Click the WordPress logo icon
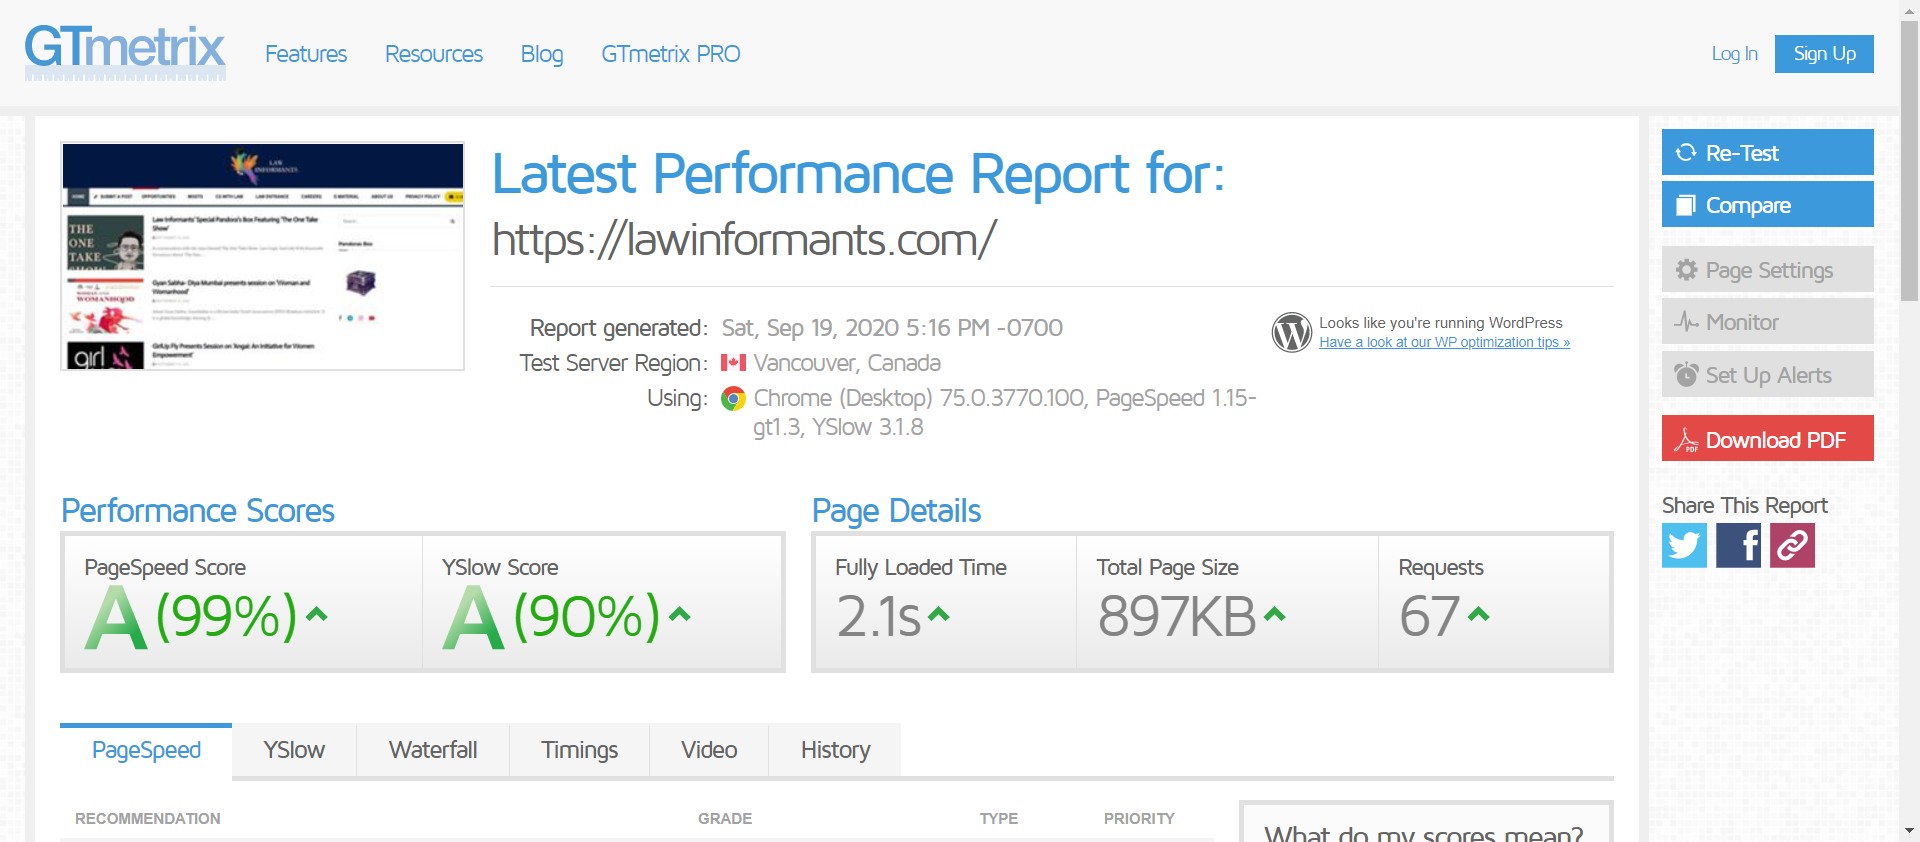The image size is (1920, 842). (x=1291, y=332)
